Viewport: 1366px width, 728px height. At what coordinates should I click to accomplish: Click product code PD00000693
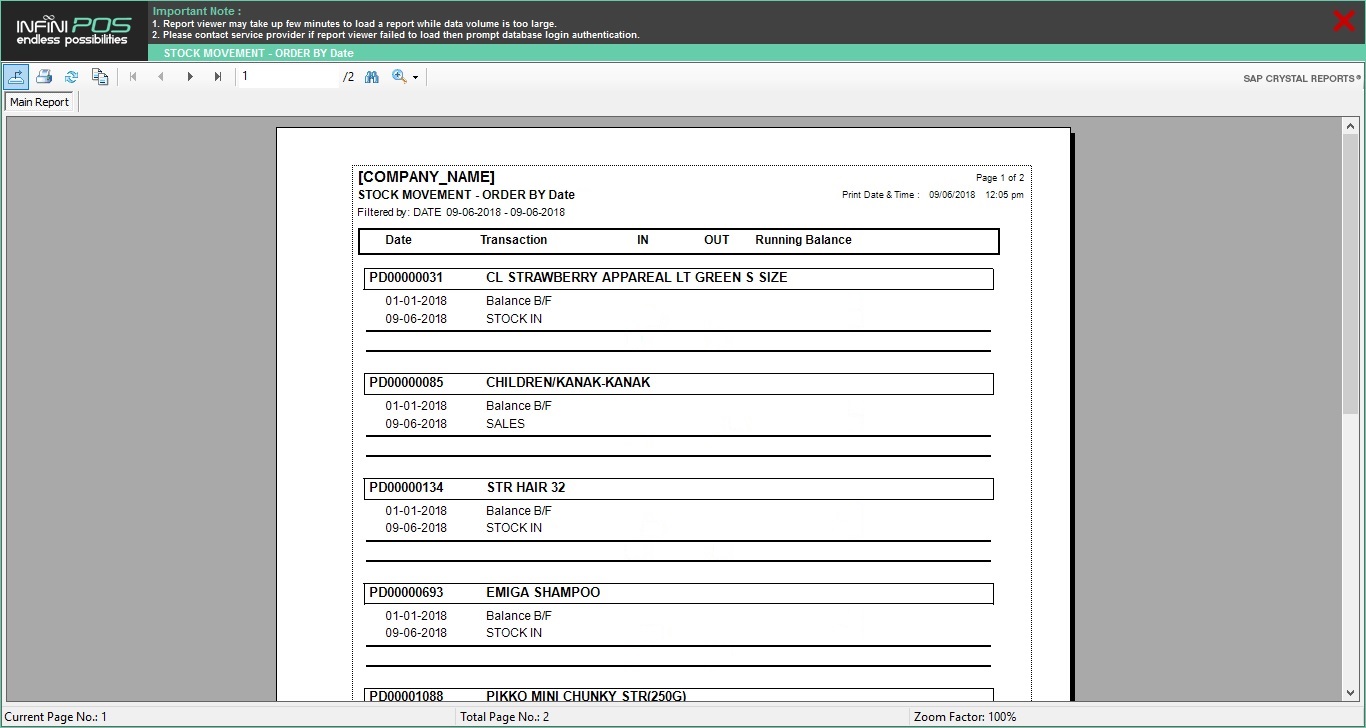coord(406,592)
